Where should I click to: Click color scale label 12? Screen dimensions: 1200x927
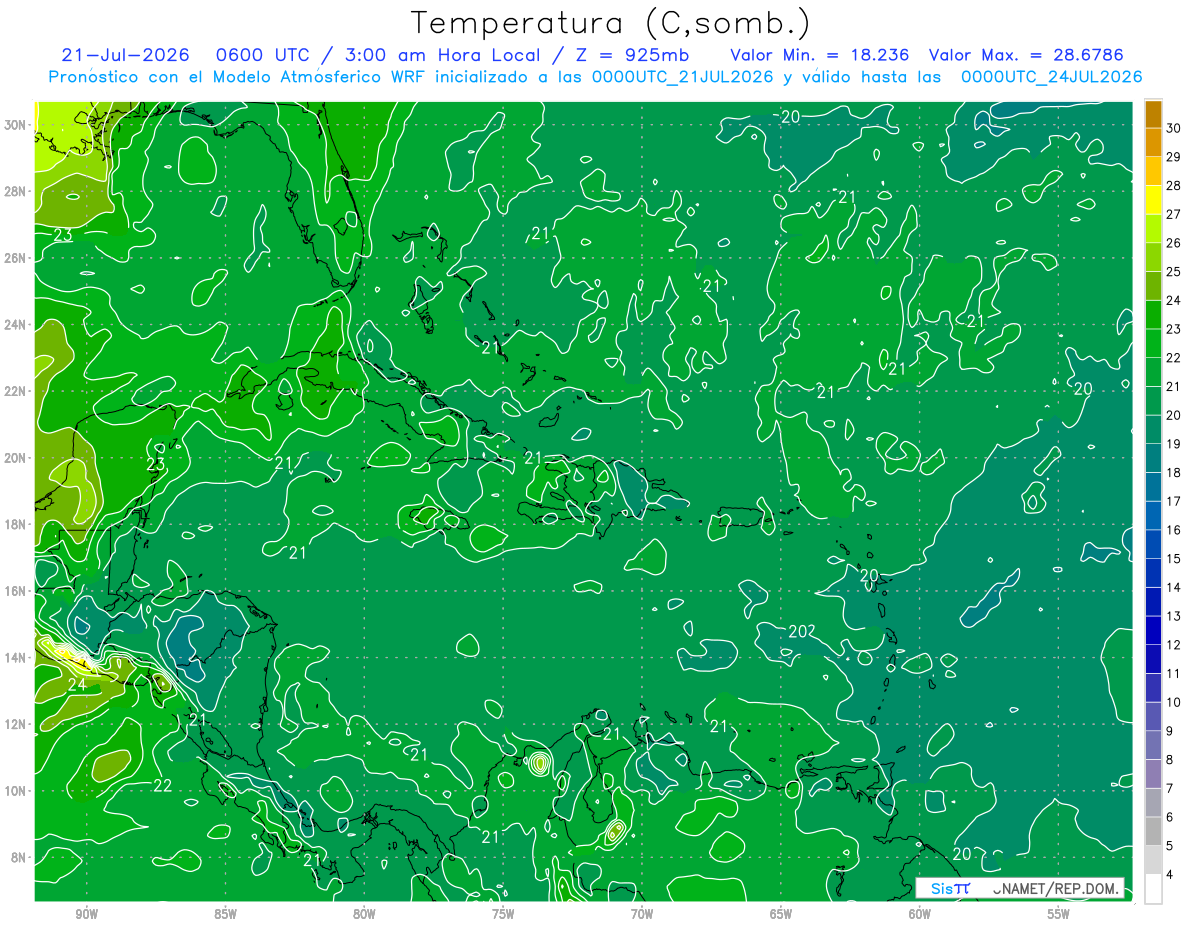coord(1174,645)
